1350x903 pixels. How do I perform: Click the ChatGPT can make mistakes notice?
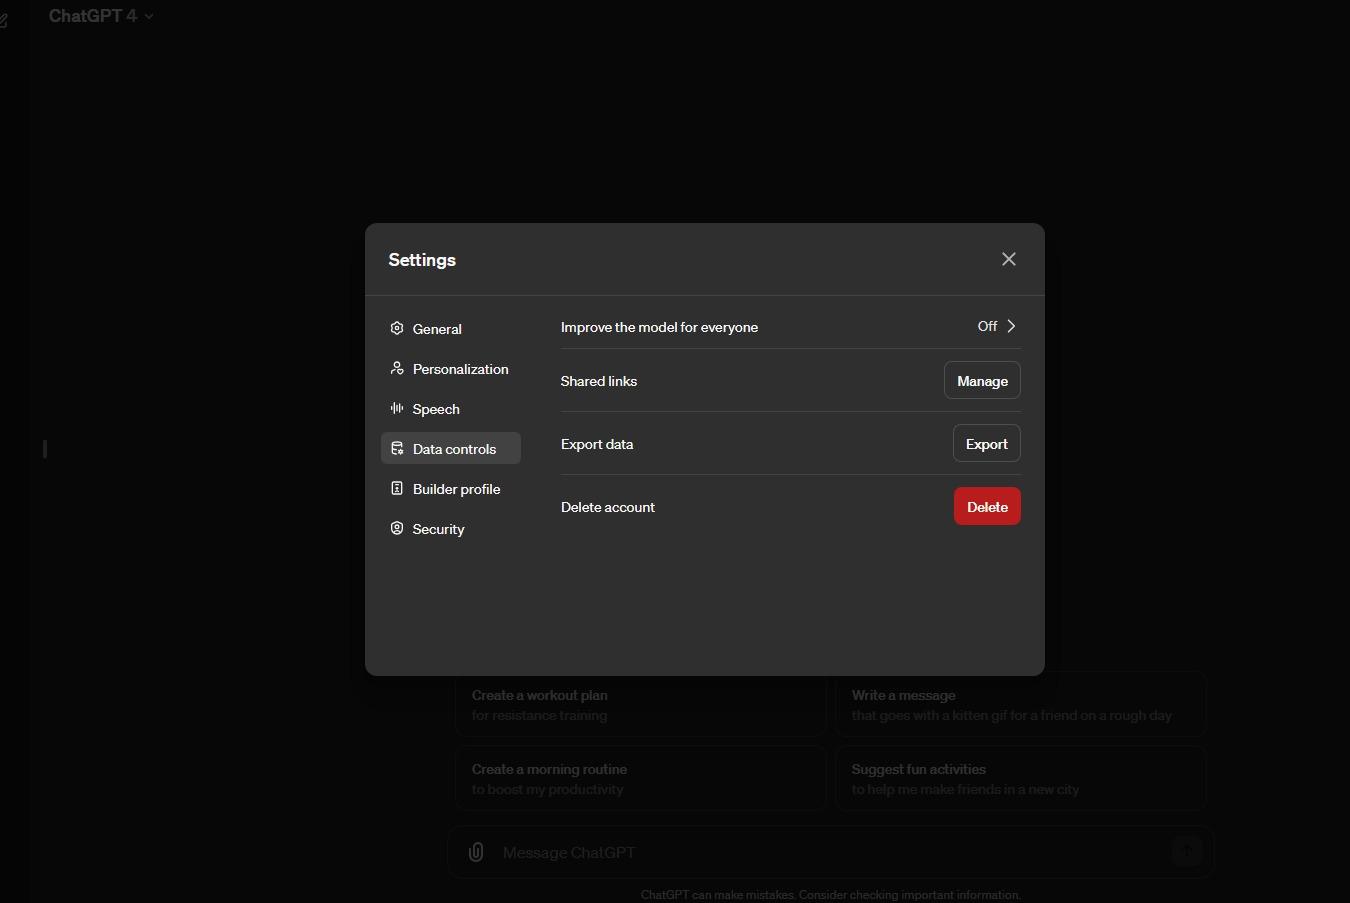coord(831,895)
